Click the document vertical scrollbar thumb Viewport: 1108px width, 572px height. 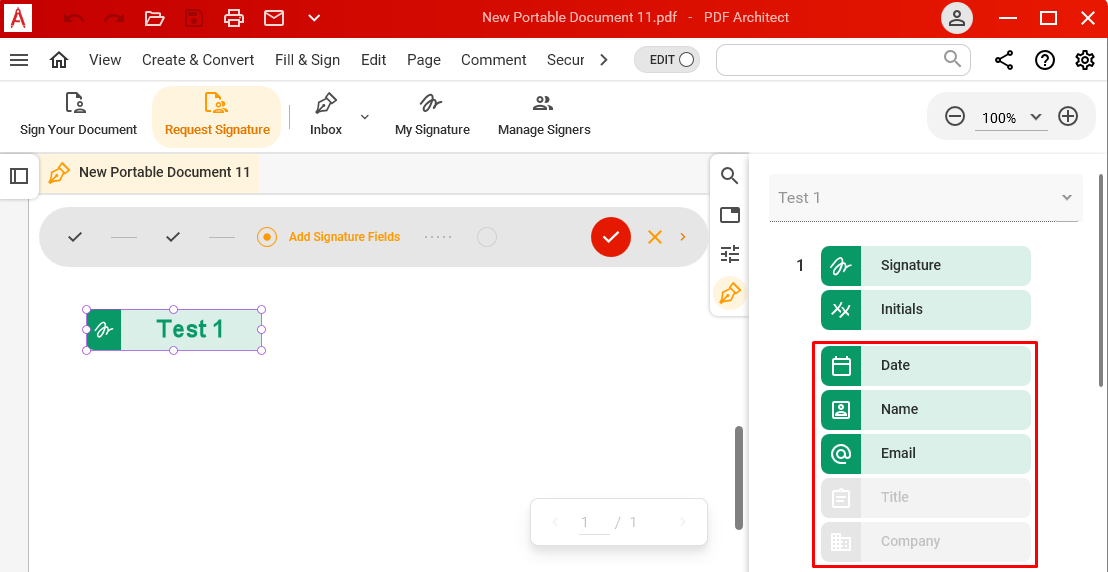[739, 477]
